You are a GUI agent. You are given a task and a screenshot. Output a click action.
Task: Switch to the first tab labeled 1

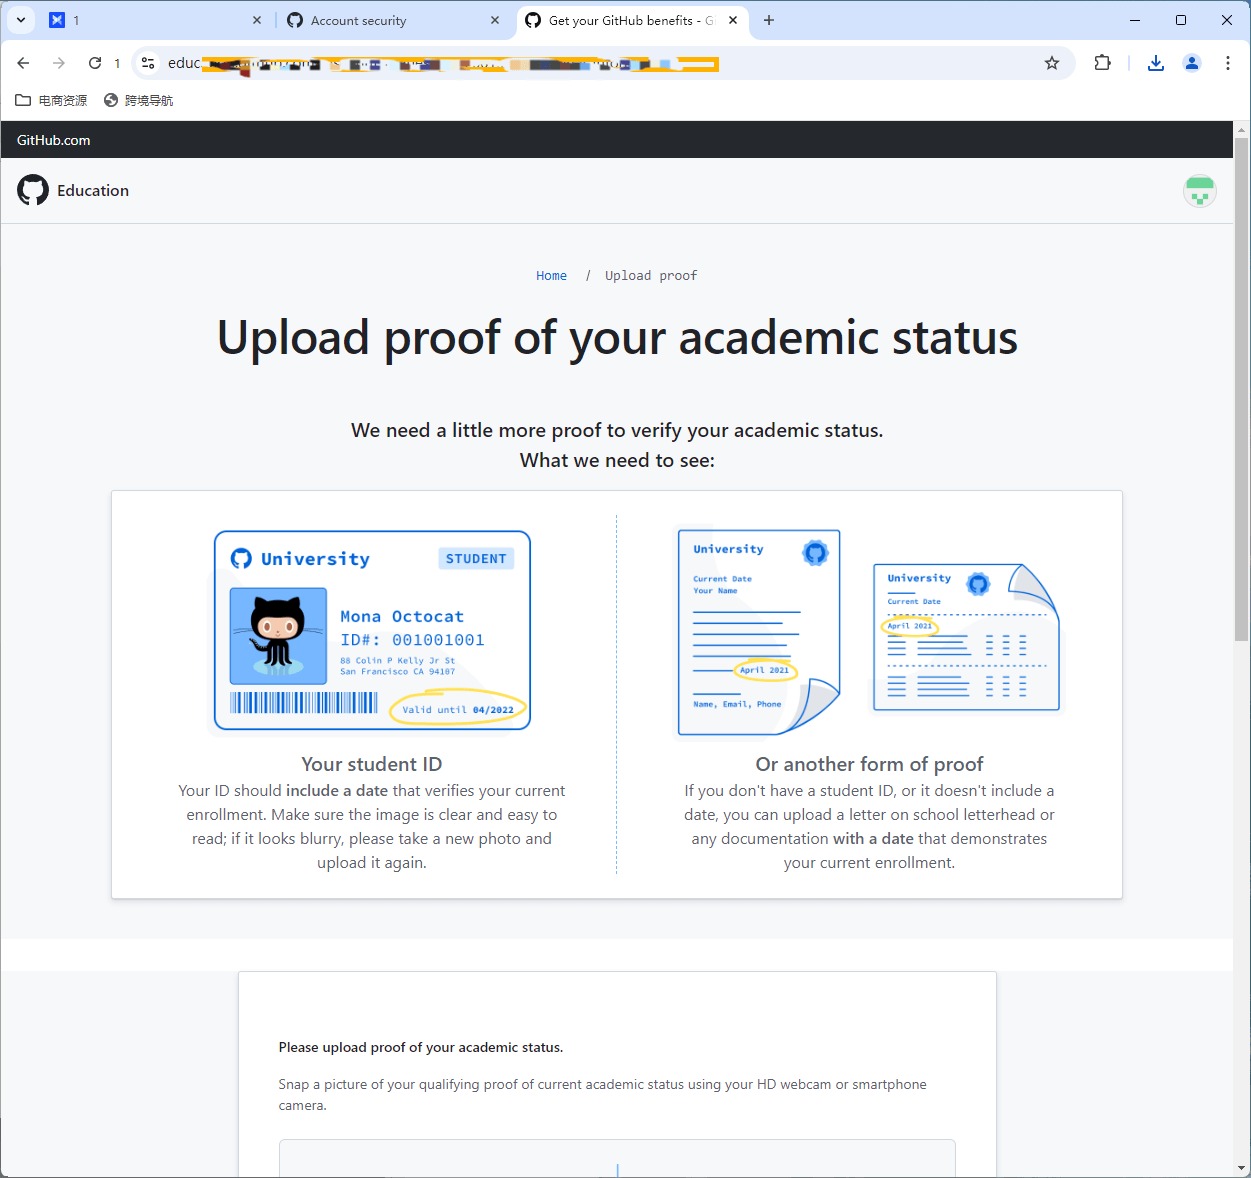pyautogui.click(x=150, y=20)
